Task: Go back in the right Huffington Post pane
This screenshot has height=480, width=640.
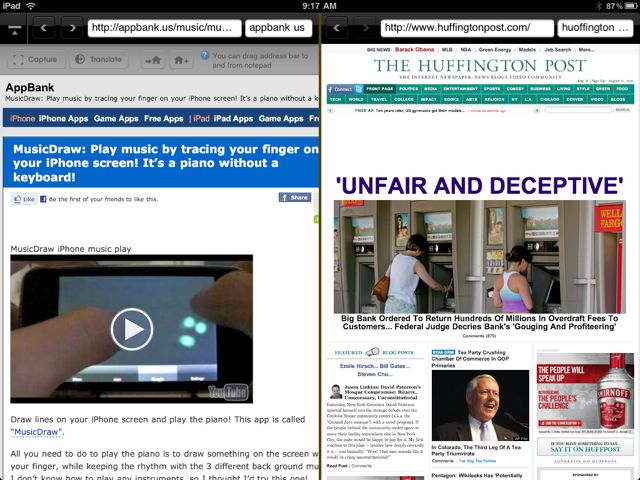Action: click(x=336, y=28)
